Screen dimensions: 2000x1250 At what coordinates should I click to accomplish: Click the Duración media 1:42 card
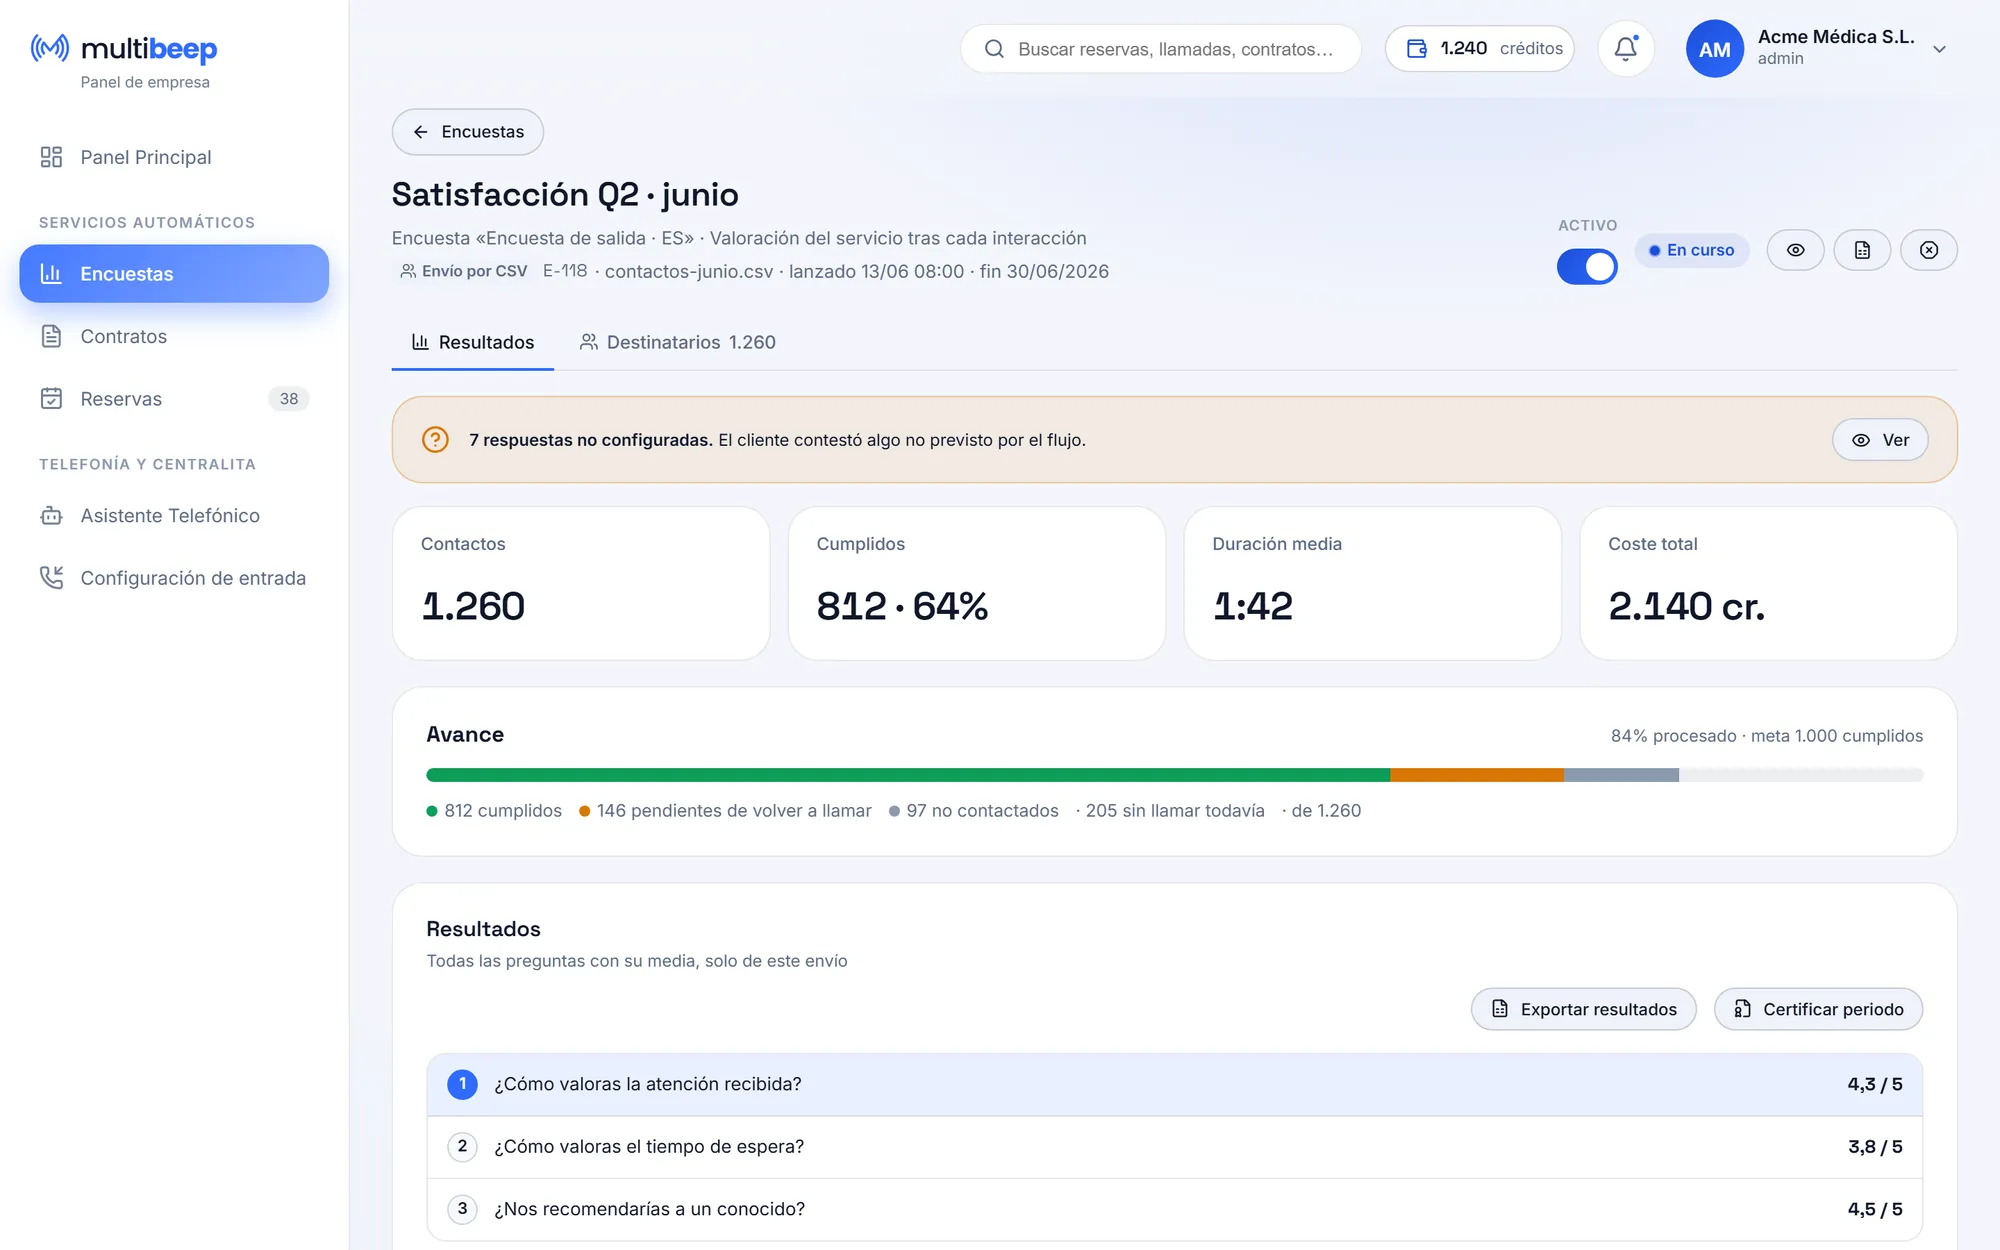[1373, 583]
